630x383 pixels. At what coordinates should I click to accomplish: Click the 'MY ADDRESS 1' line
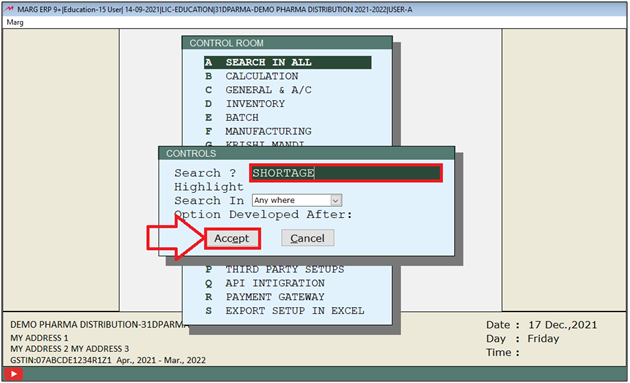click(x=39, y=338)
